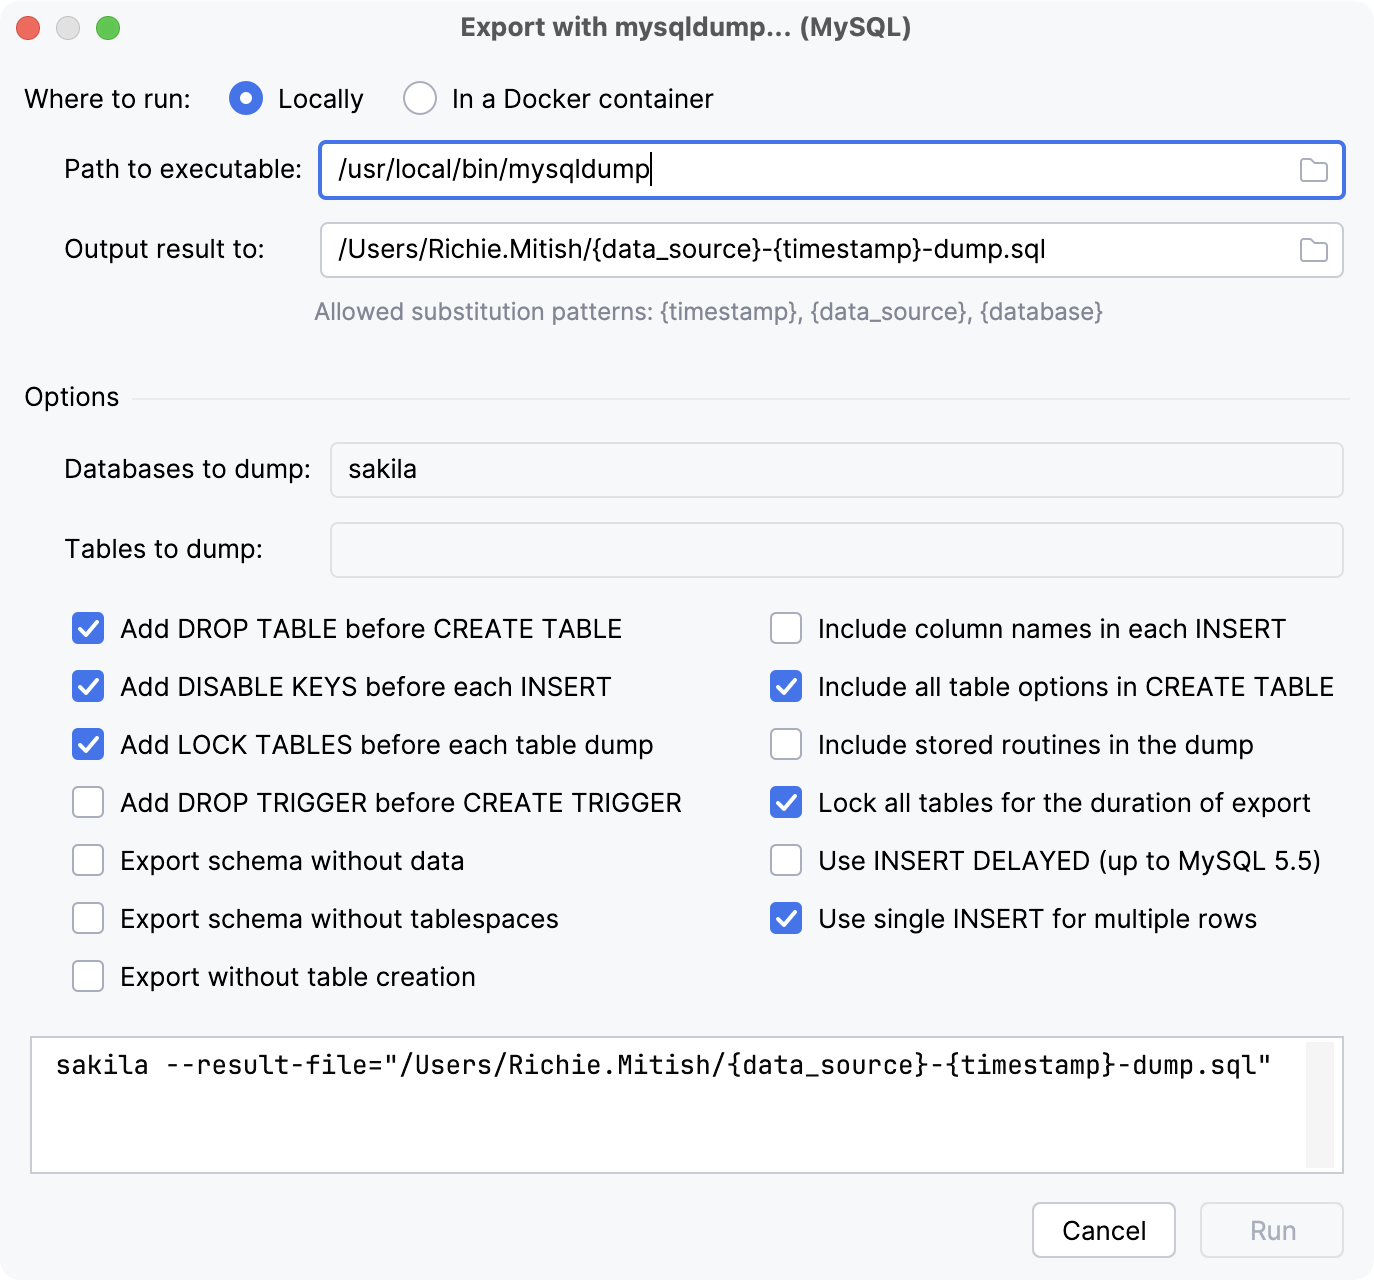
Task: Uncheck Include all table options in CREATE TABLE
Action: [x=785, y=686]
